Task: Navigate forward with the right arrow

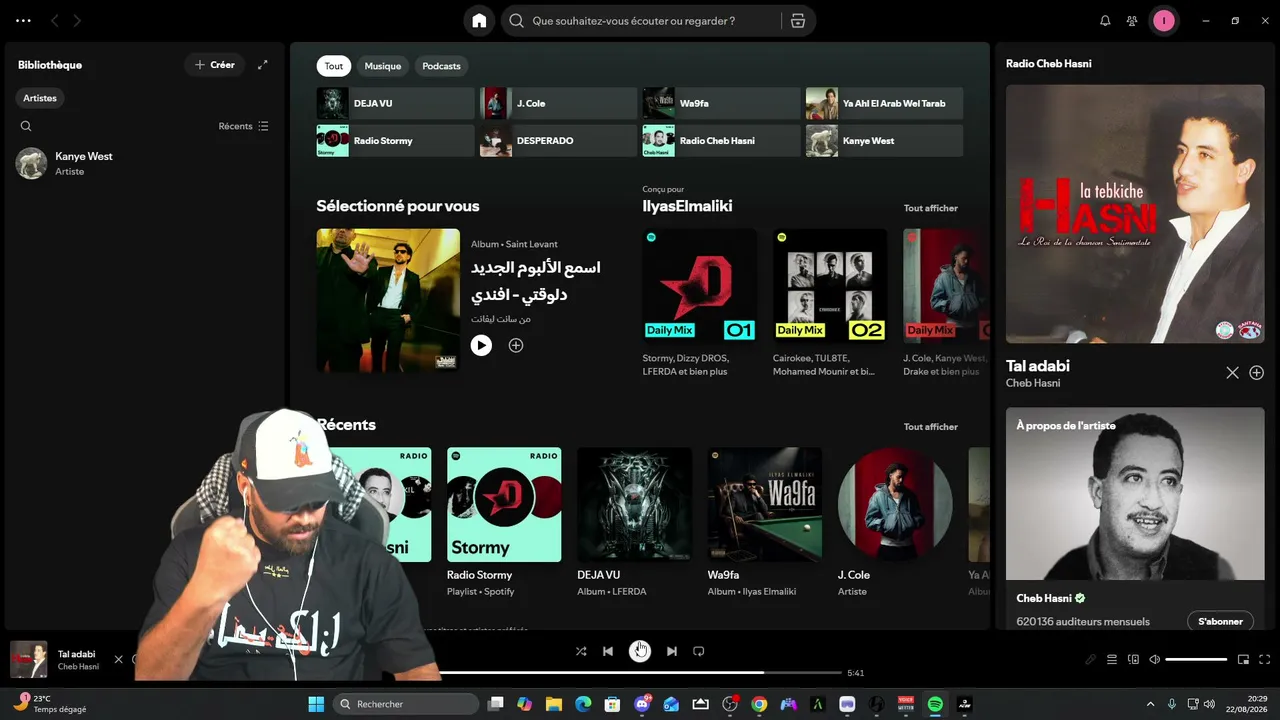Action: click(77, 21)
